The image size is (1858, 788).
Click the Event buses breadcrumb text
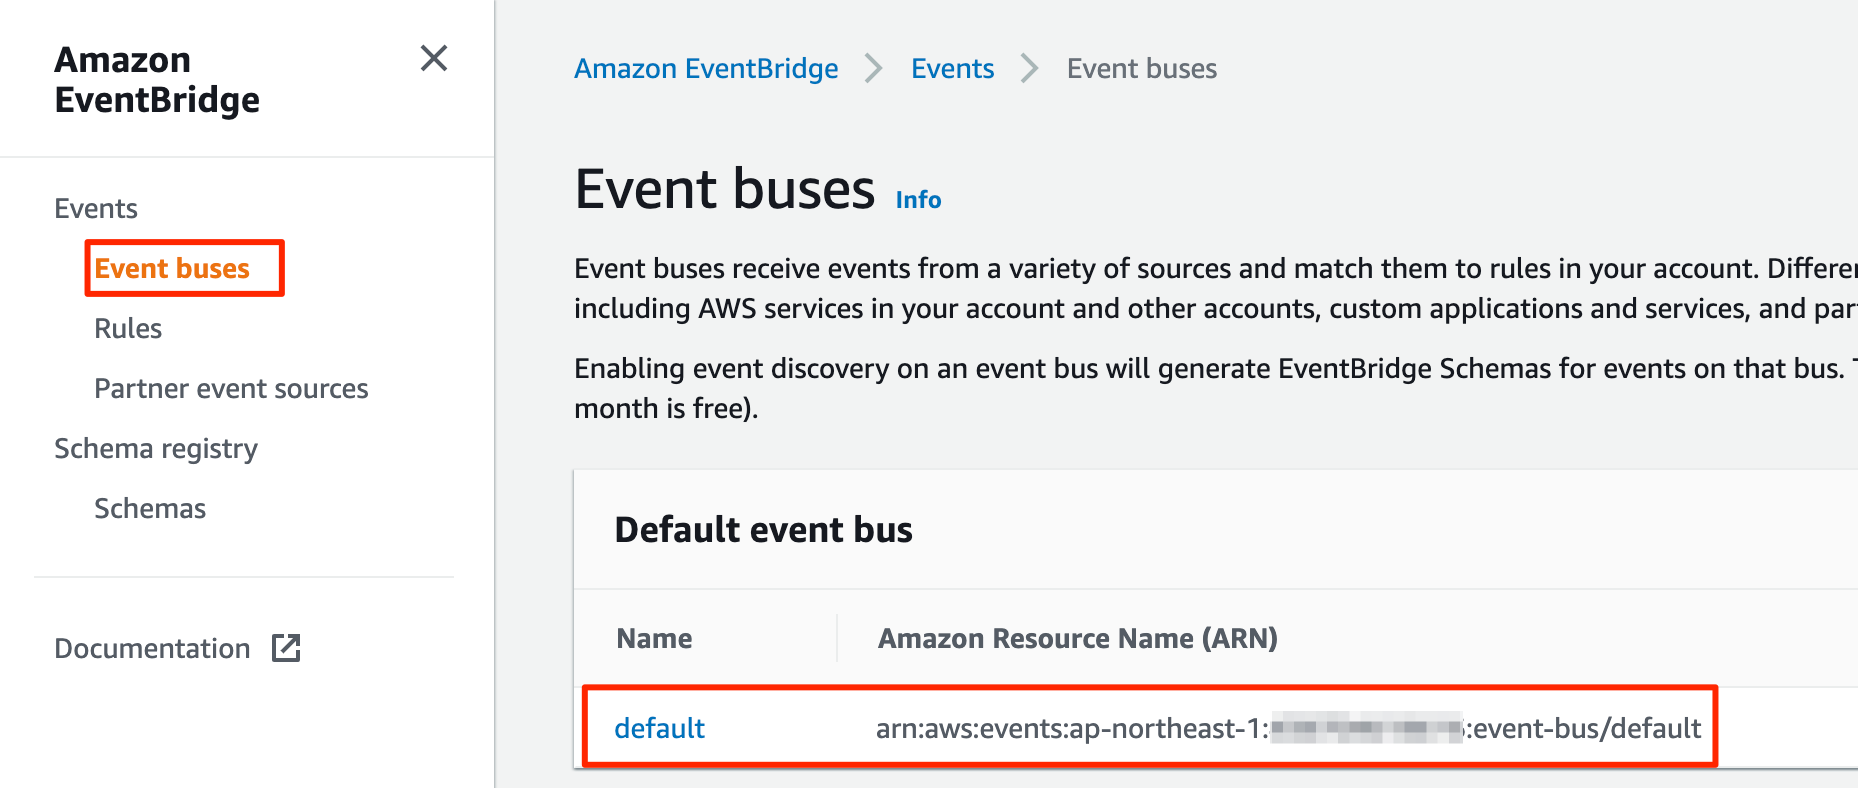click(1142, 68)
